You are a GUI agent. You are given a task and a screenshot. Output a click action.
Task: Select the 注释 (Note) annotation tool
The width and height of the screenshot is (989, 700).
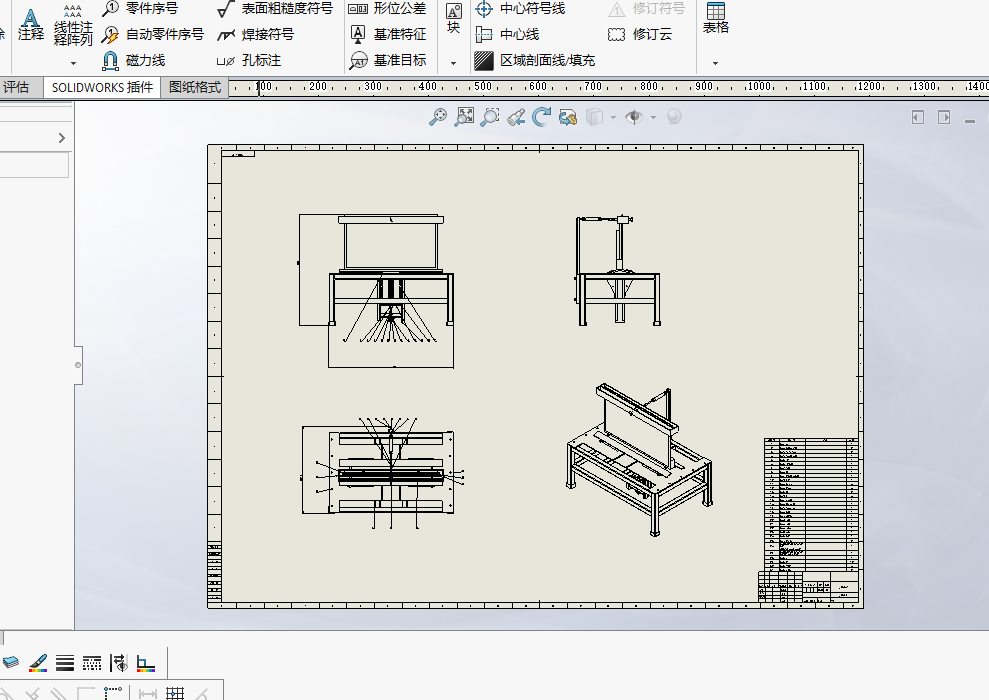tap(30, 25)
